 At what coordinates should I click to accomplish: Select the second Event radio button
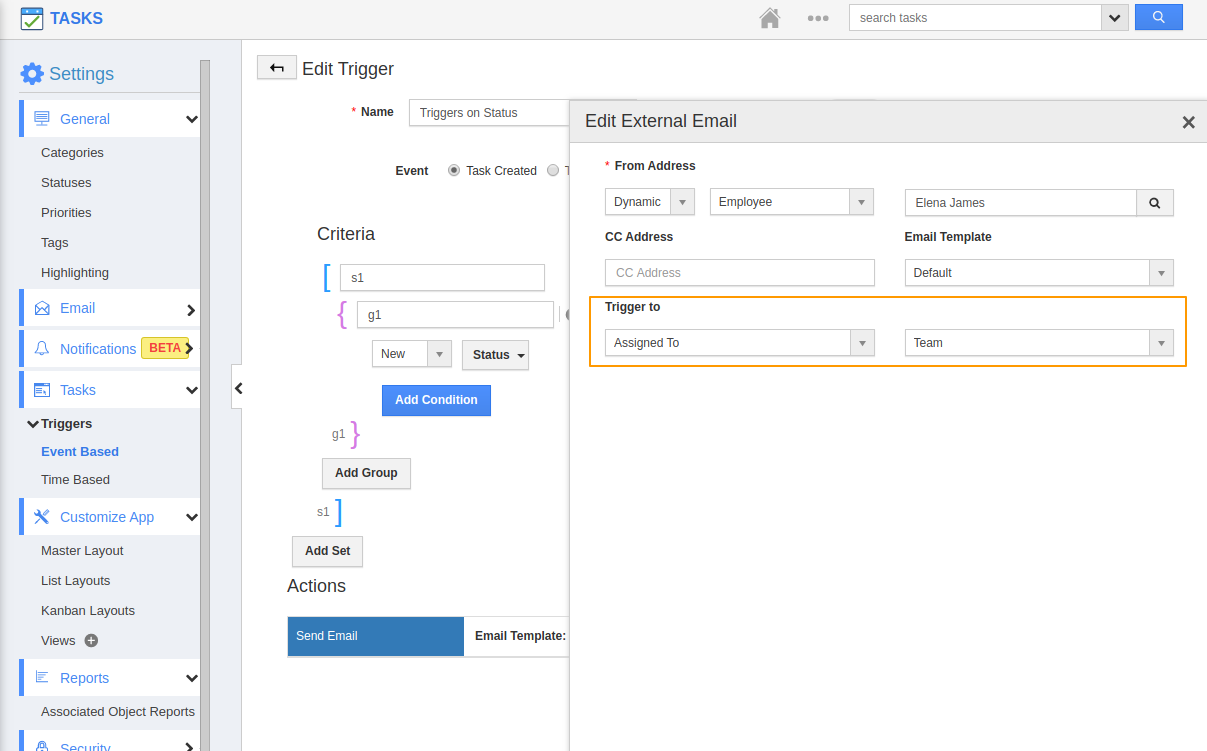coord(553,171)
